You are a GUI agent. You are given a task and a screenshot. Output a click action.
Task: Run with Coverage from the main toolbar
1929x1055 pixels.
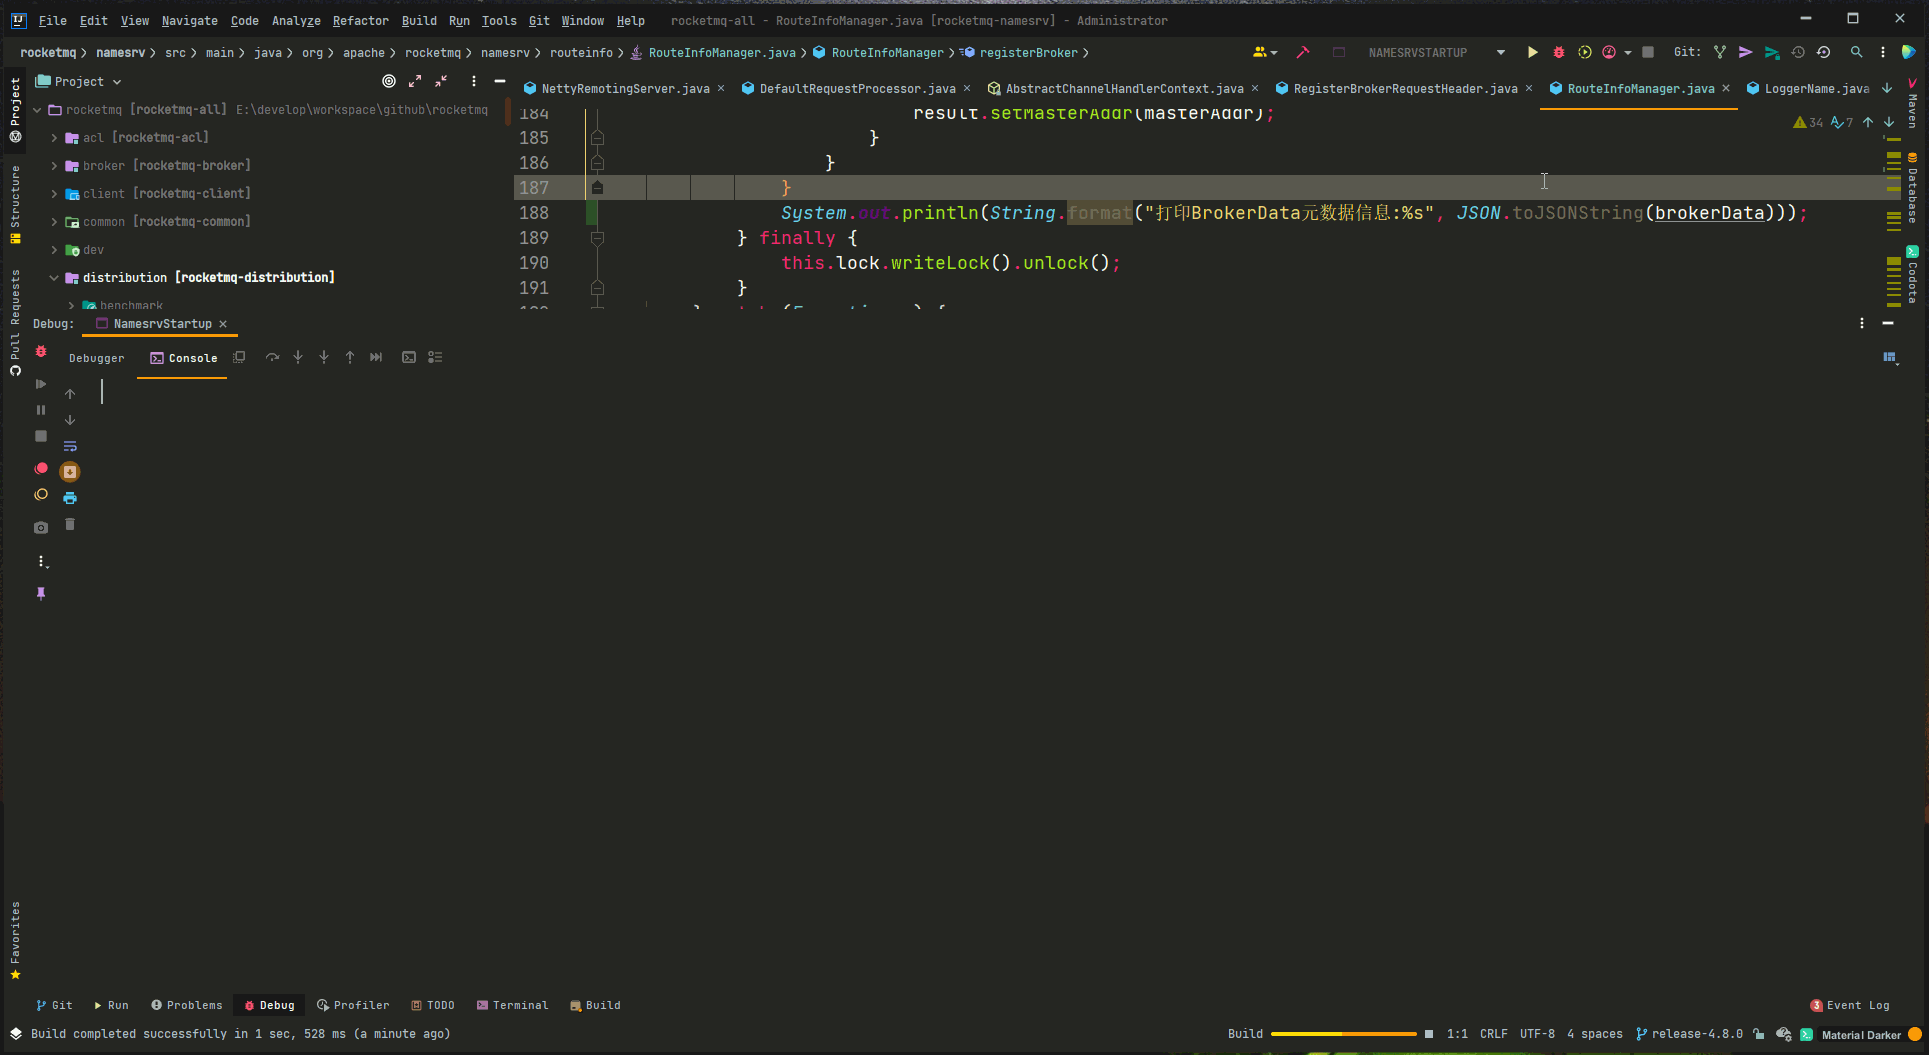point(1584,52)
